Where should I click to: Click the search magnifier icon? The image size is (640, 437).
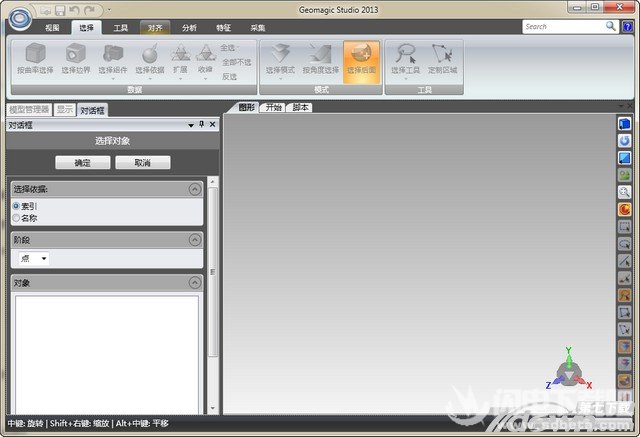point(610,27)
